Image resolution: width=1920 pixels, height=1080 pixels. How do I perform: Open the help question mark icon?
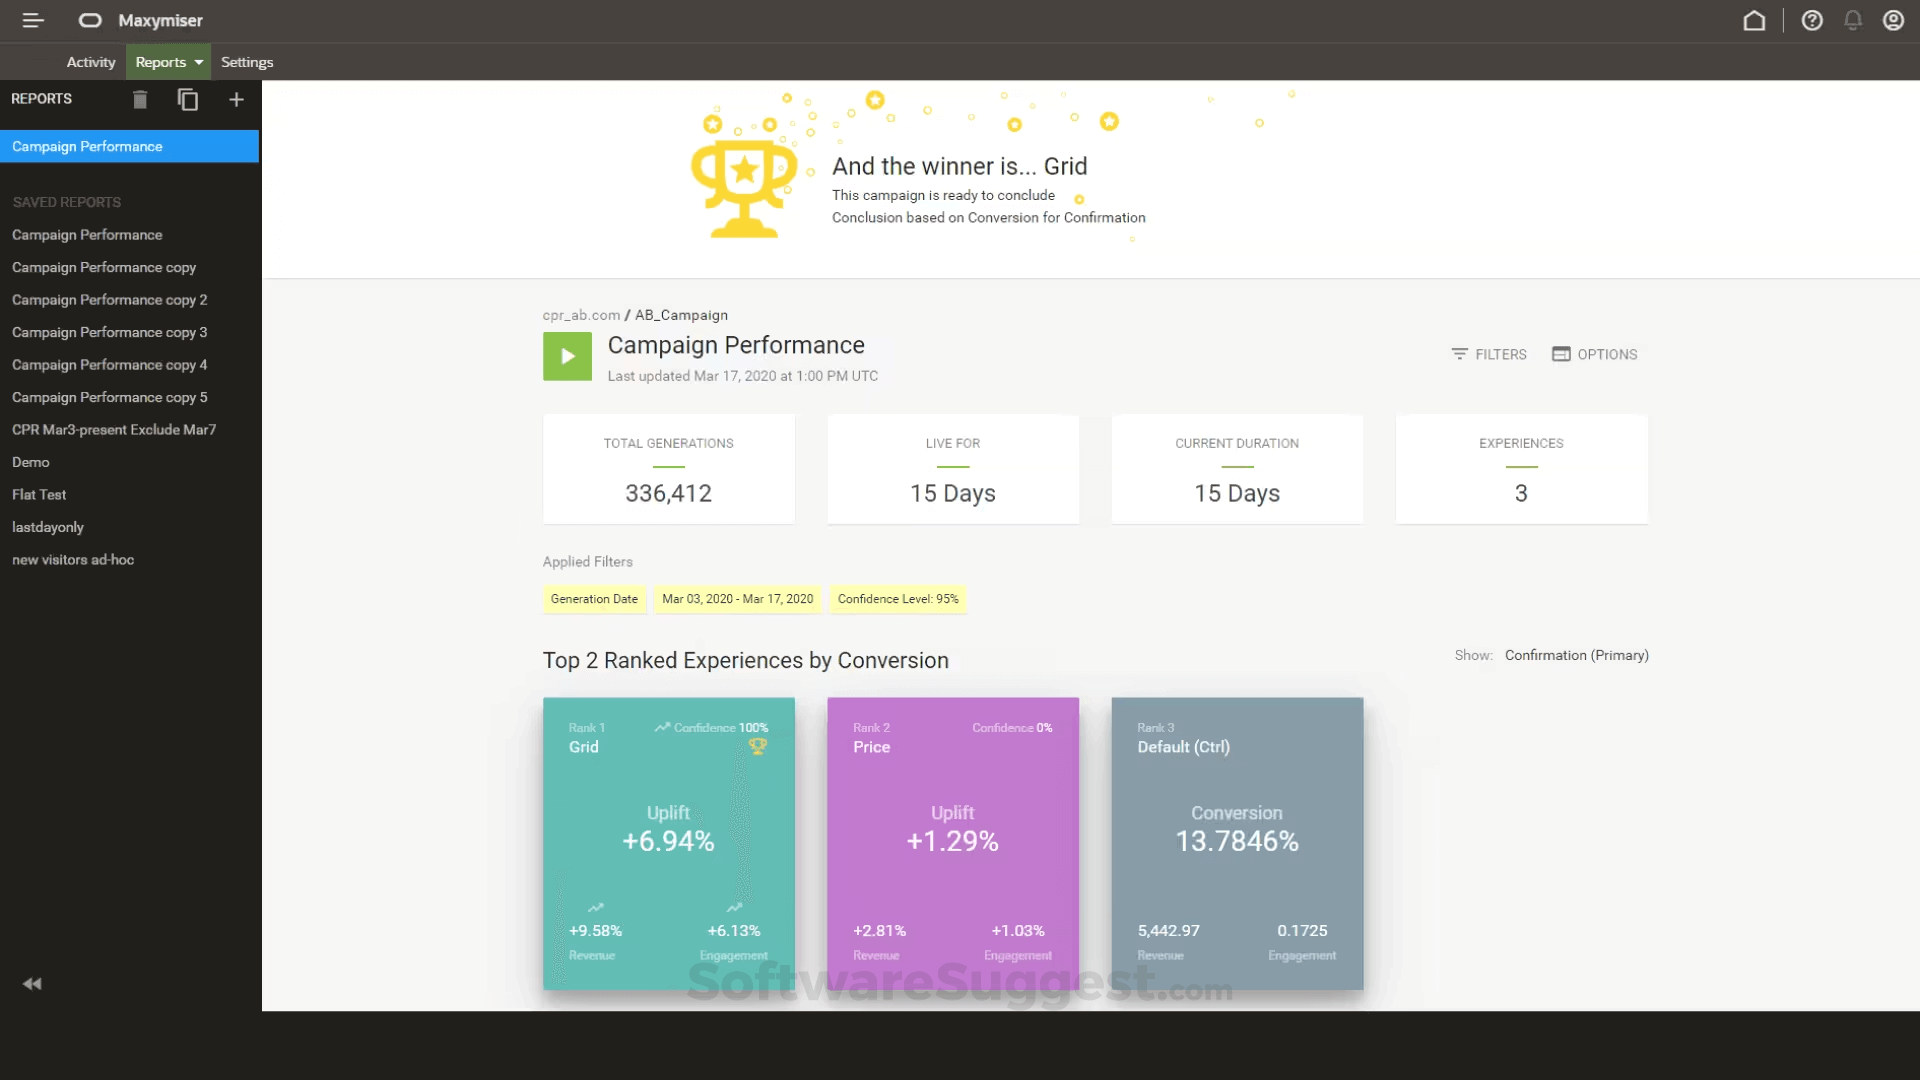[x=1813, y=20]
